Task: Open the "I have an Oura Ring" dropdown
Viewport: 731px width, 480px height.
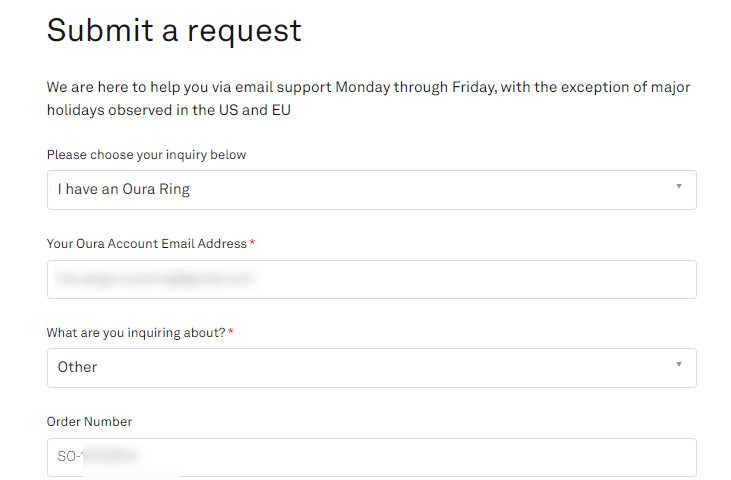Action: click(371, 190)
